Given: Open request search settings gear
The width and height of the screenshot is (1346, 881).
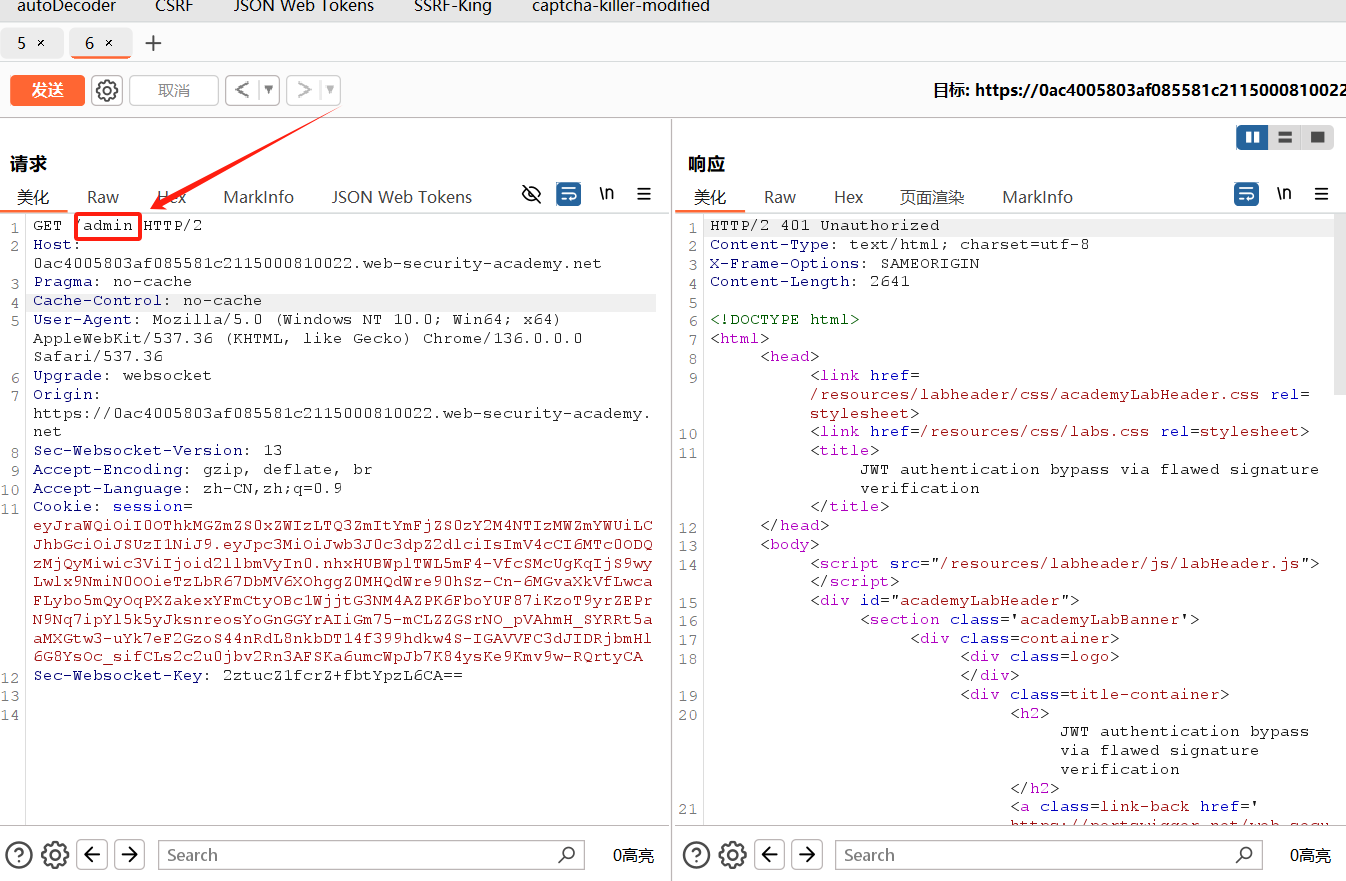Looking at the screenshot, I should [x=55, y=855].
